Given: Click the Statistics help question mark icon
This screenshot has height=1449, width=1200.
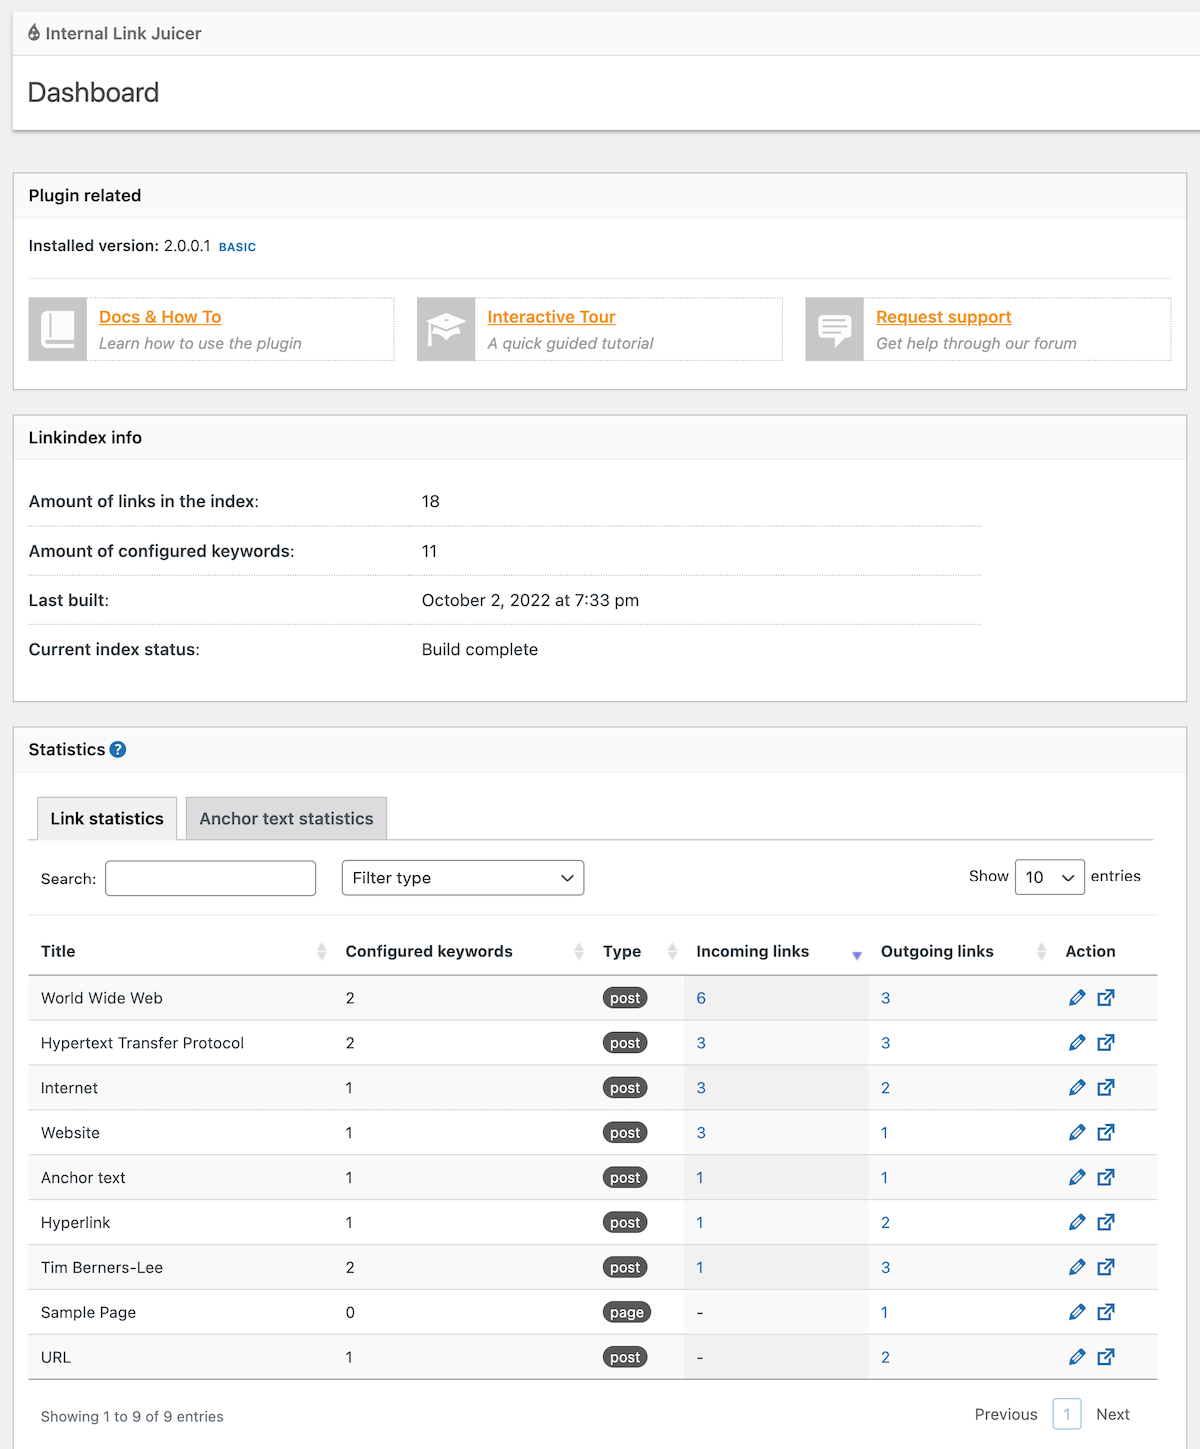Looking at the screenshot, I should pyautogui.click(x=118, y=750).
